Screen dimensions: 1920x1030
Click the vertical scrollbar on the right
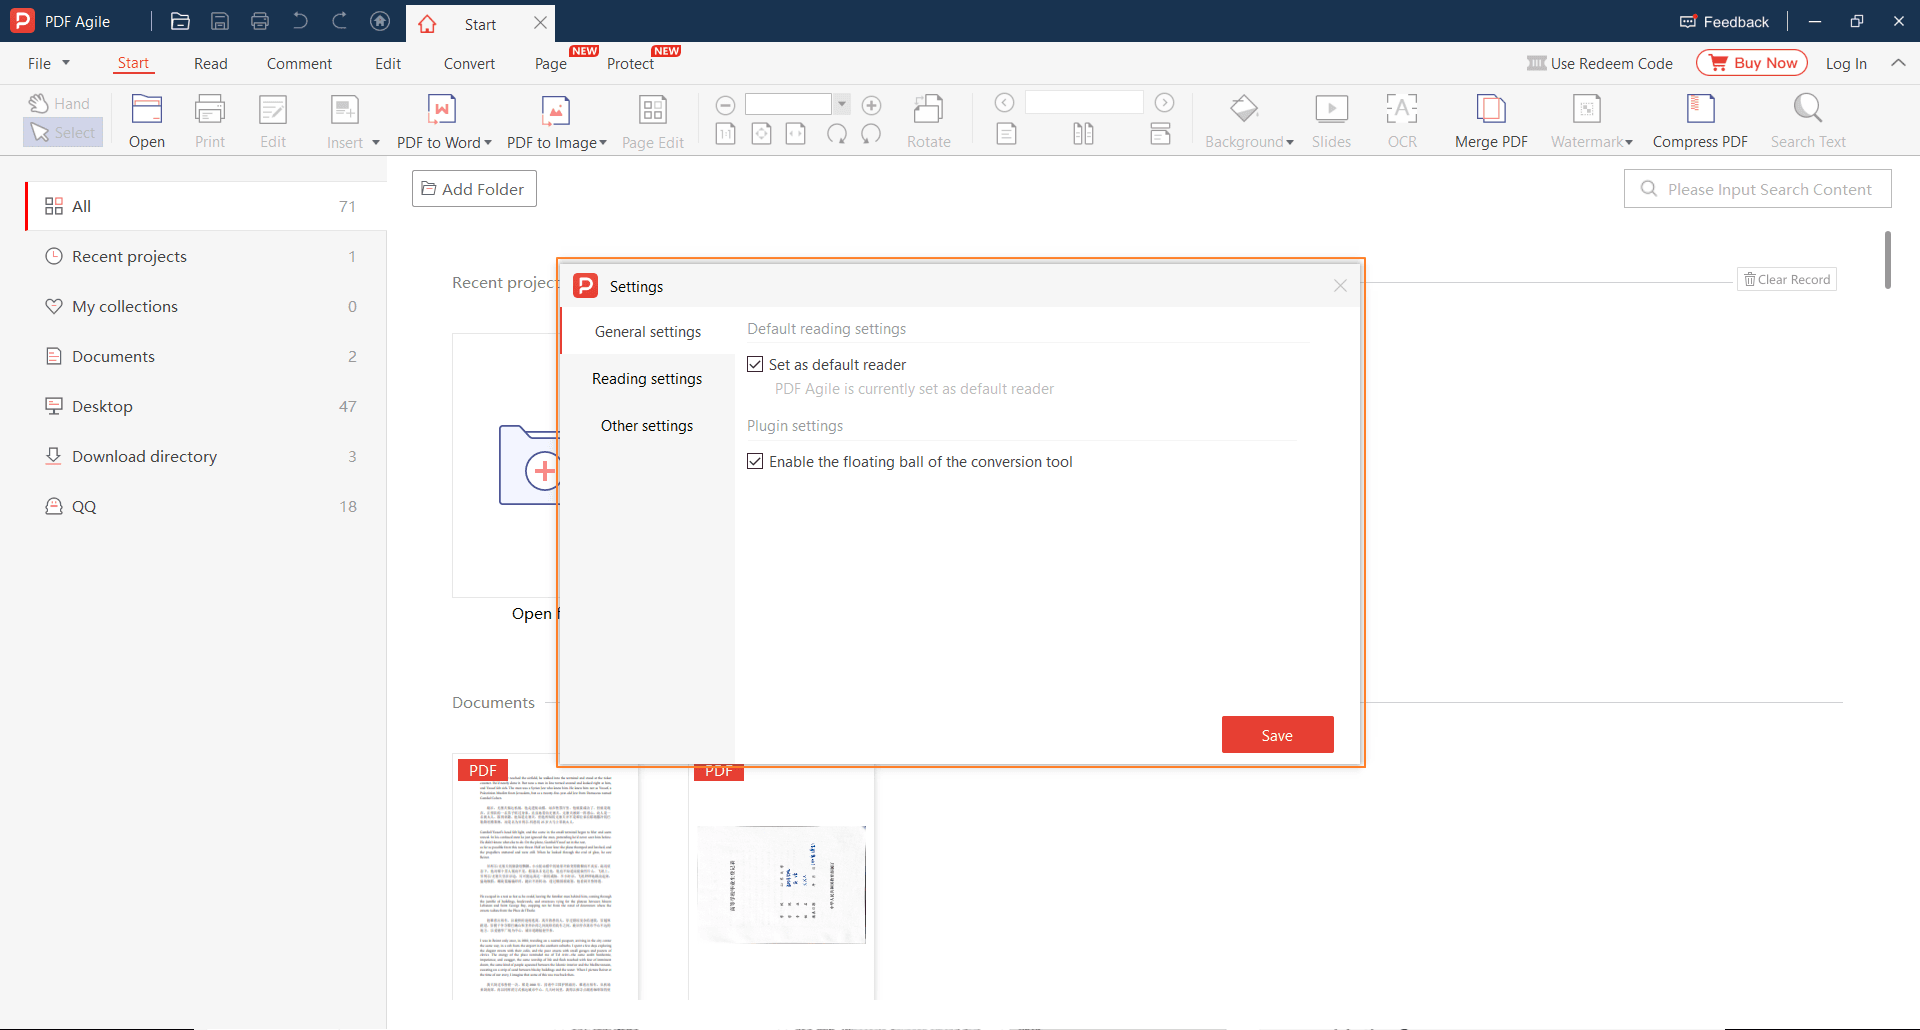tap(1887, 259)
